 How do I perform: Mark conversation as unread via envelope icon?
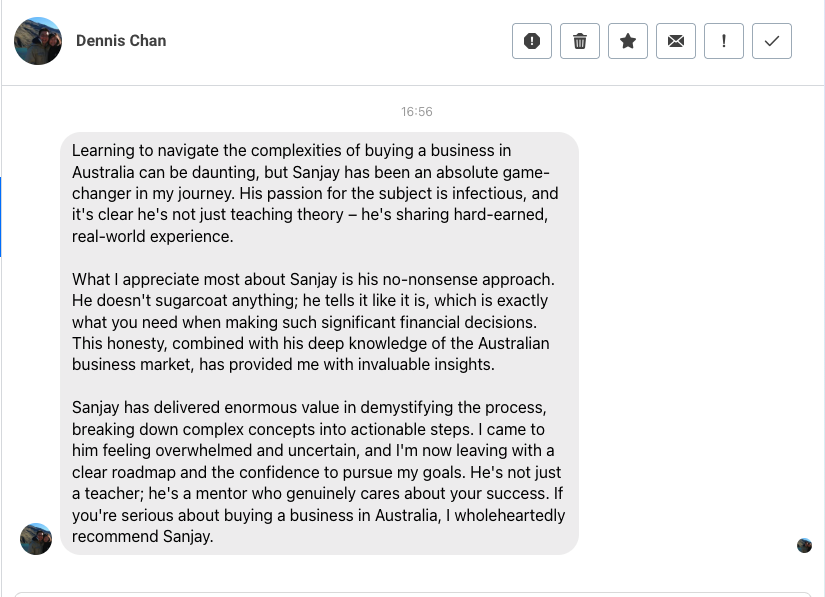click(675, 41)
